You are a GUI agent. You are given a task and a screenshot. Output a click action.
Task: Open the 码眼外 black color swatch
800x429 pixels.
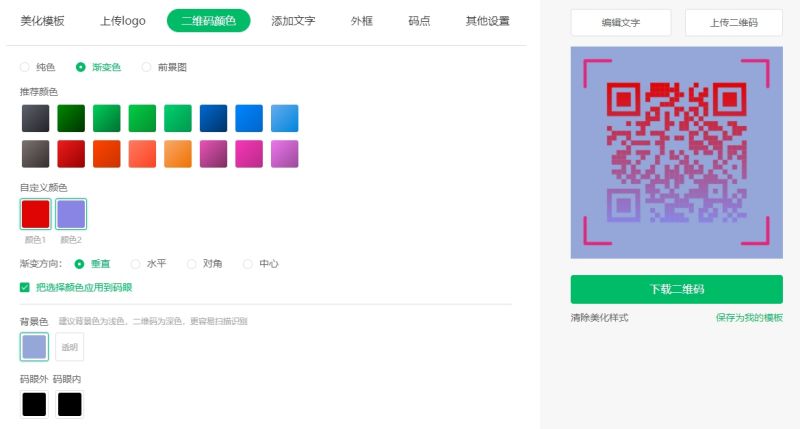[35, 404]
